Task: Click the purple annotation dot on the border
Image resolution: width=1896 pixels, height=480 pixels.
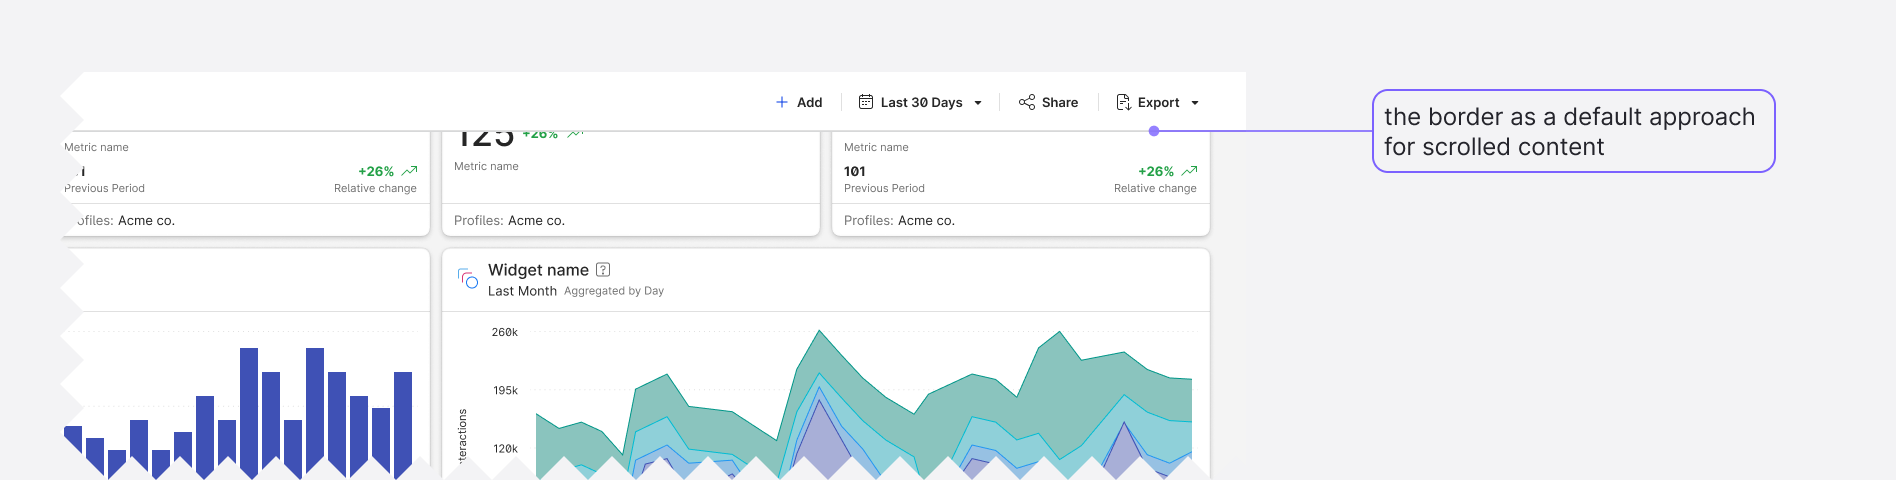Action: [1154, 131]
